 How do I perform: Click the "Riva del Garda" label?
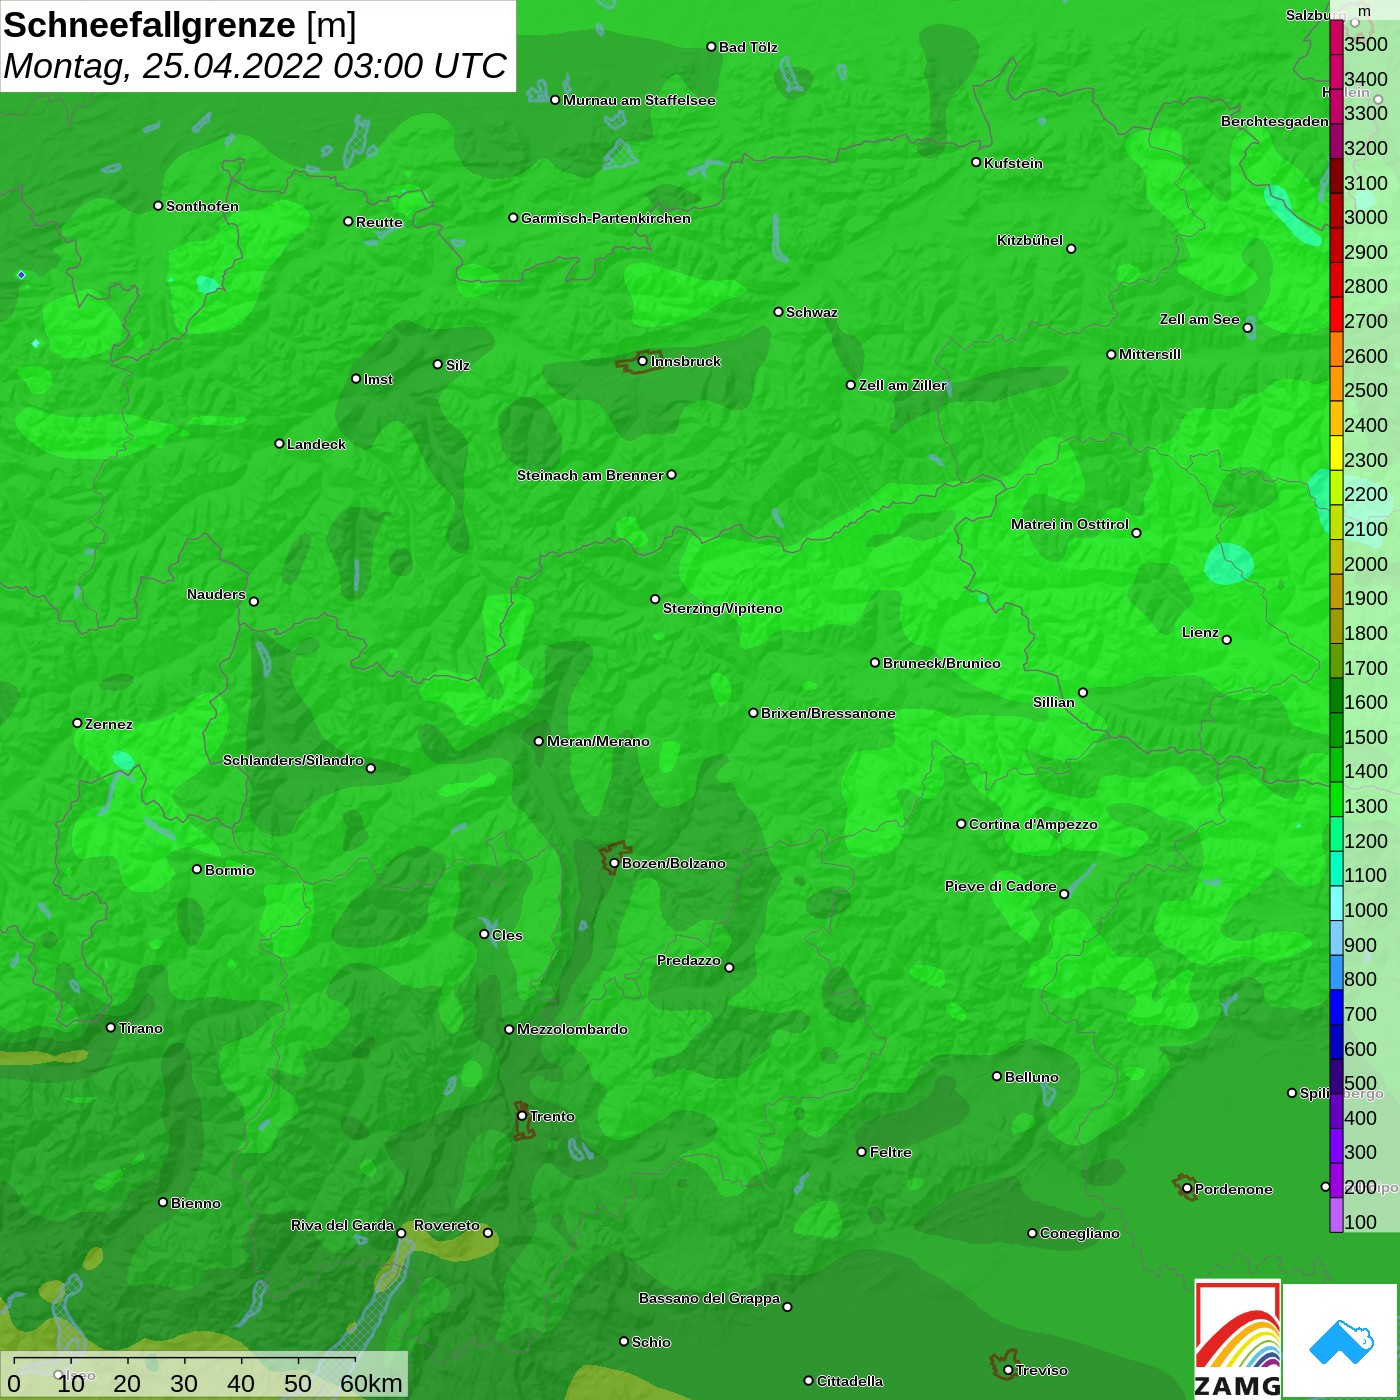point(342,1225)
